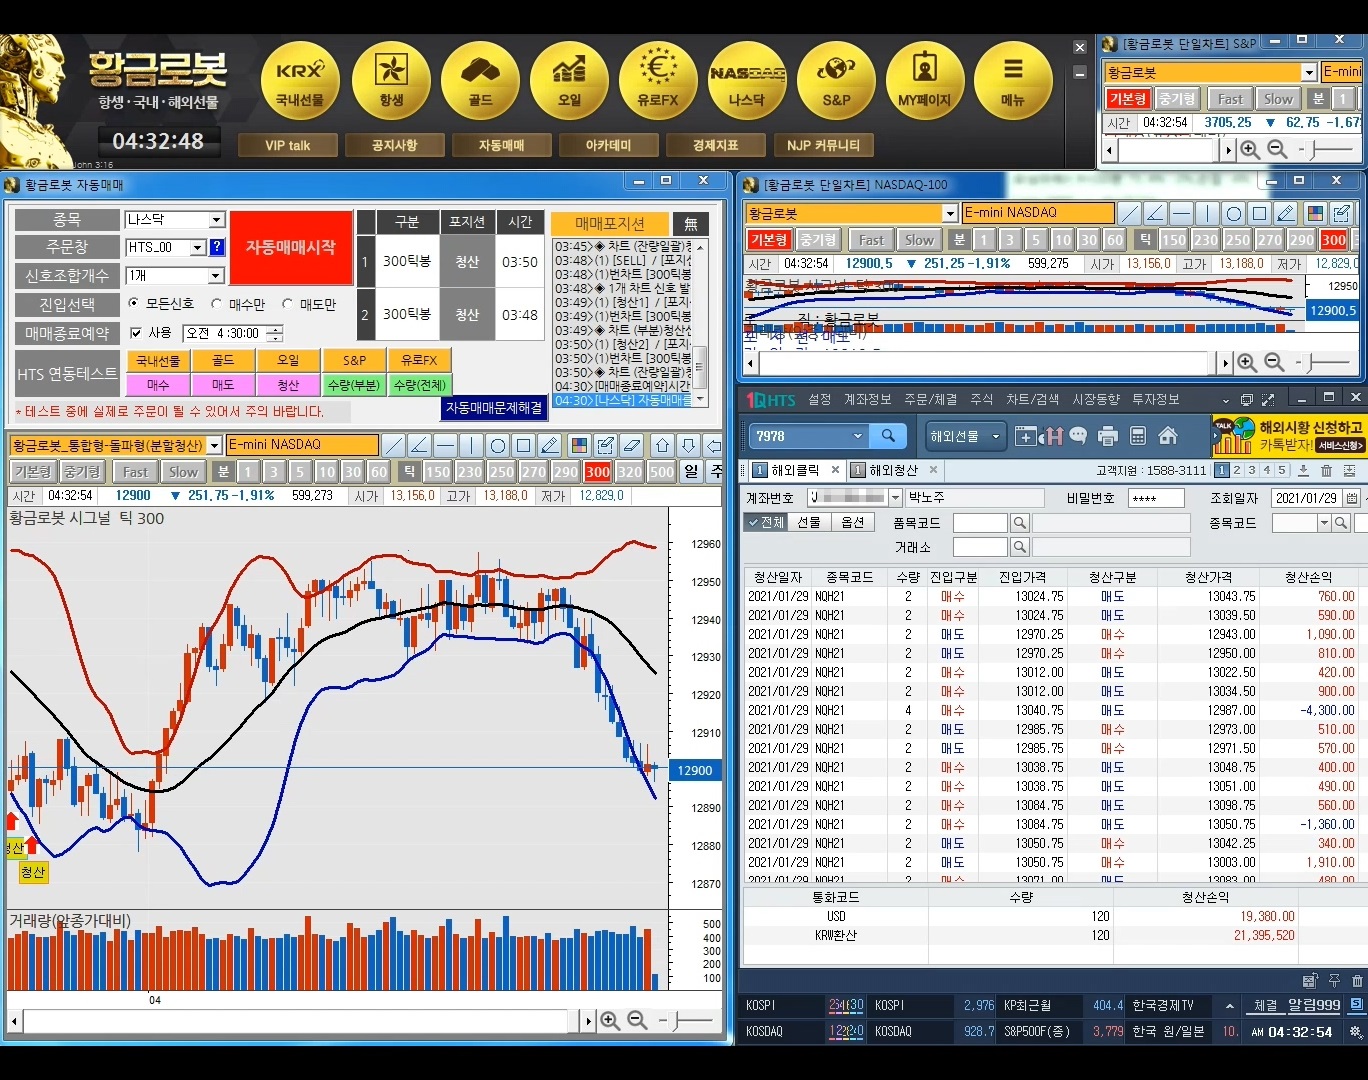Viewport: 1368px width, 1080px height.
Task: Open the calculator icon in 1Q HTS toolbar
Action: point(1137,436)
